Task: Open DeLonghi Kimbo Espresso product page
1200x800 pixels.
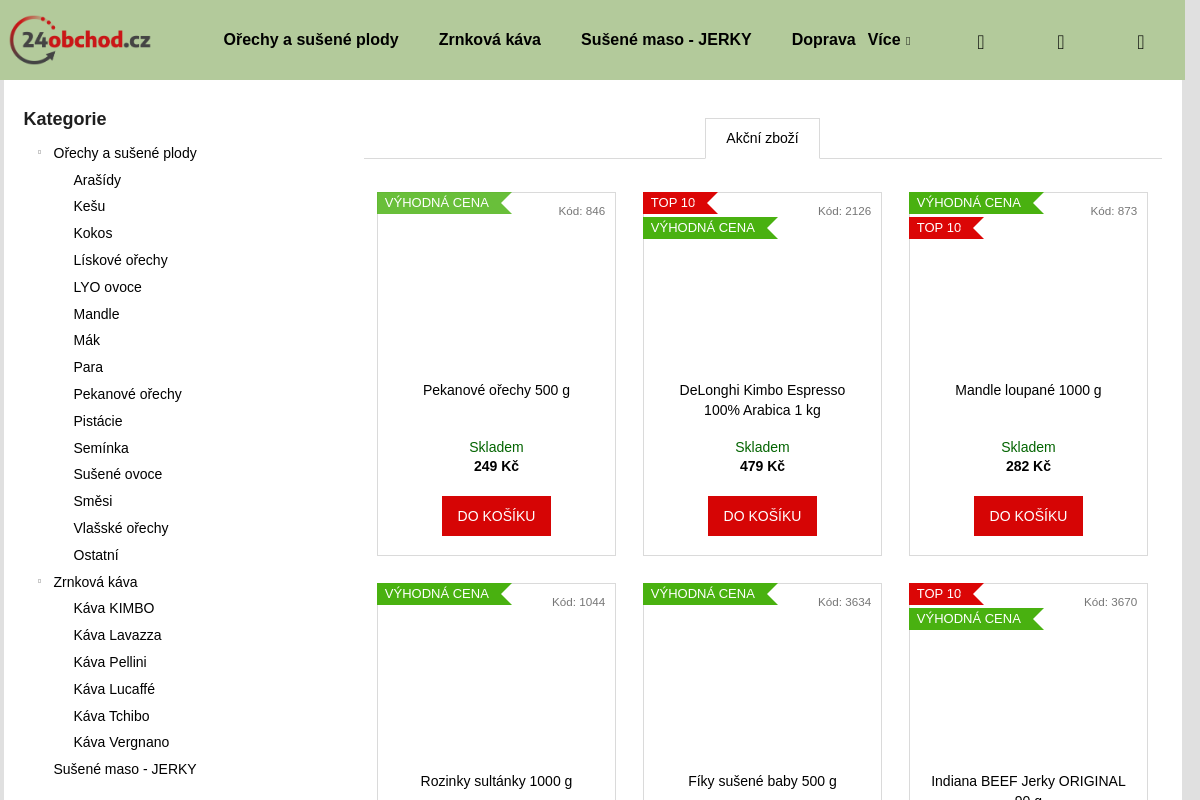Action: (x=762, y=400)
